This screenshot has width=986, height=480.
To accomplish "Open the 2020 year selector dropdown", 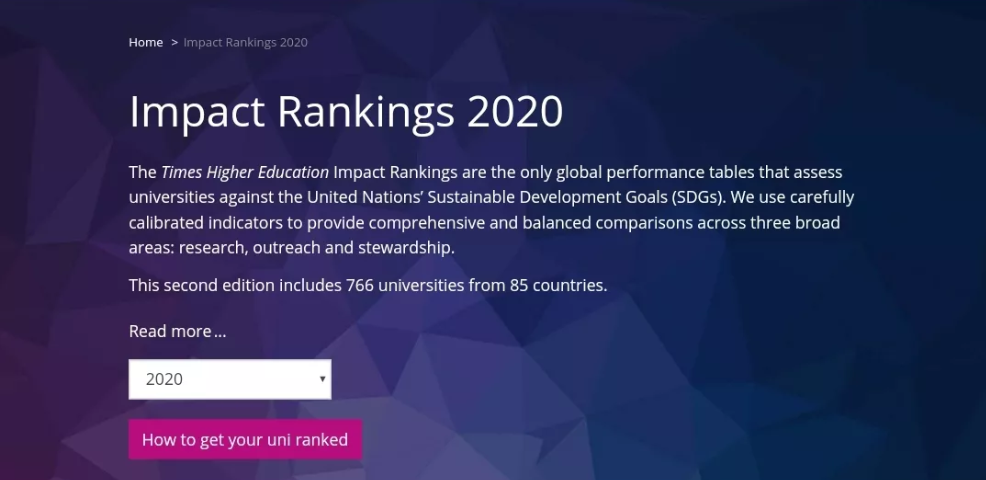I will coord(229,379).
